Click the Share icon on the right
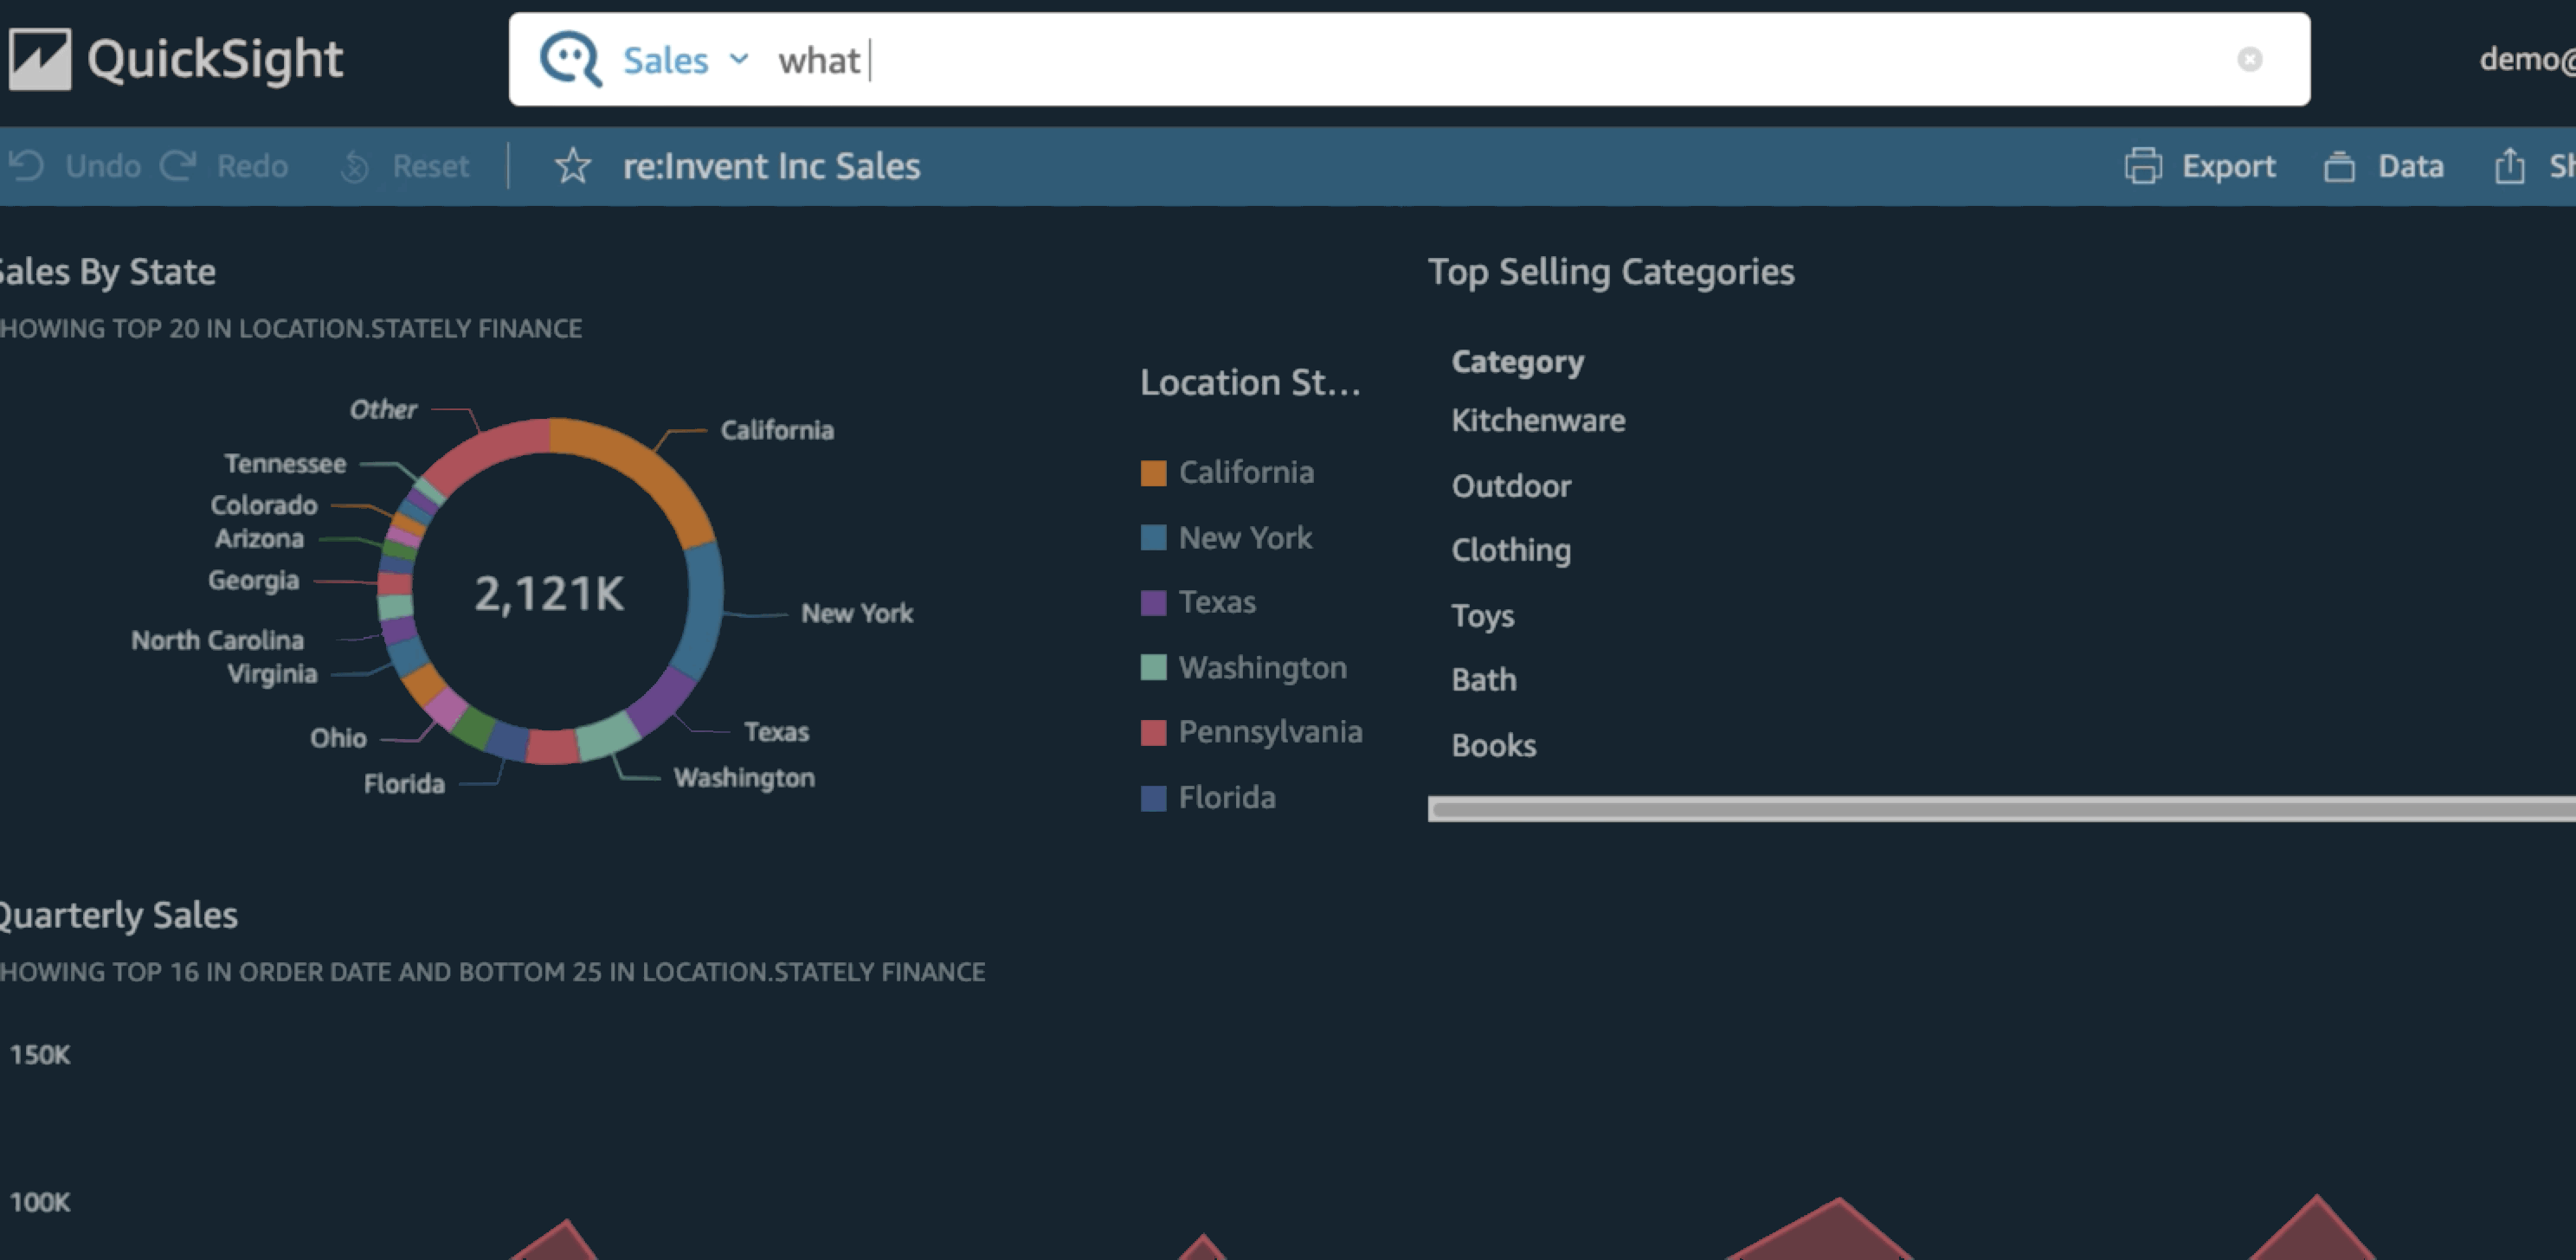Screen dimensions: 2576x1260 [x=2512, y=166]
